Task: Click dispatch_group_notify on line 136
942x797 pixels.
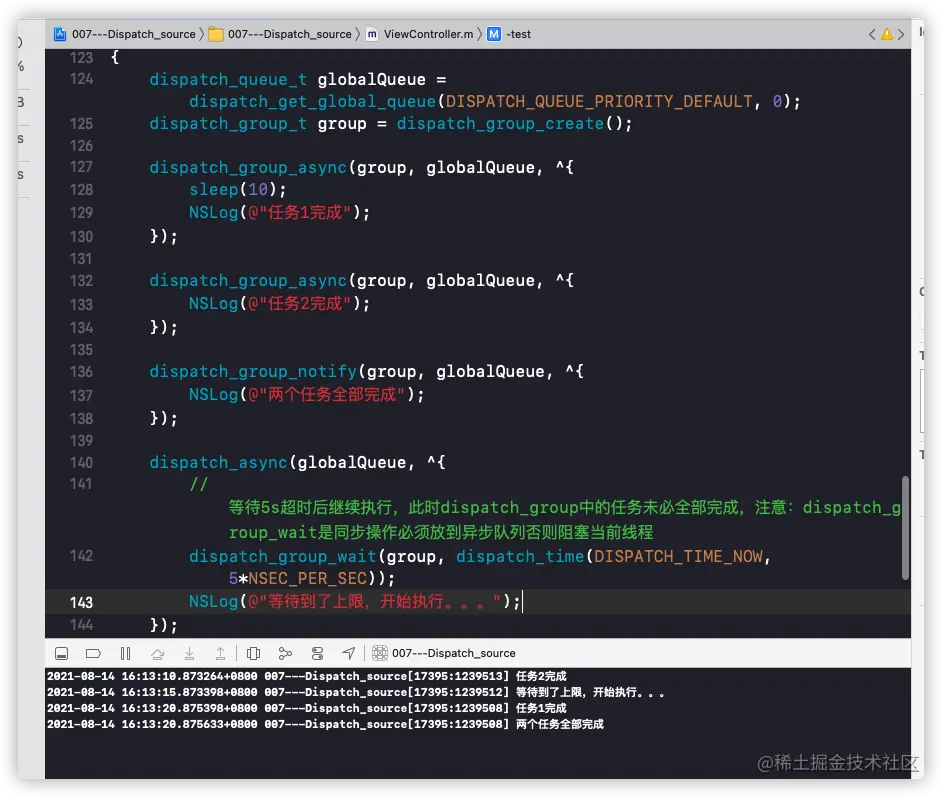Action: (253, 372)
